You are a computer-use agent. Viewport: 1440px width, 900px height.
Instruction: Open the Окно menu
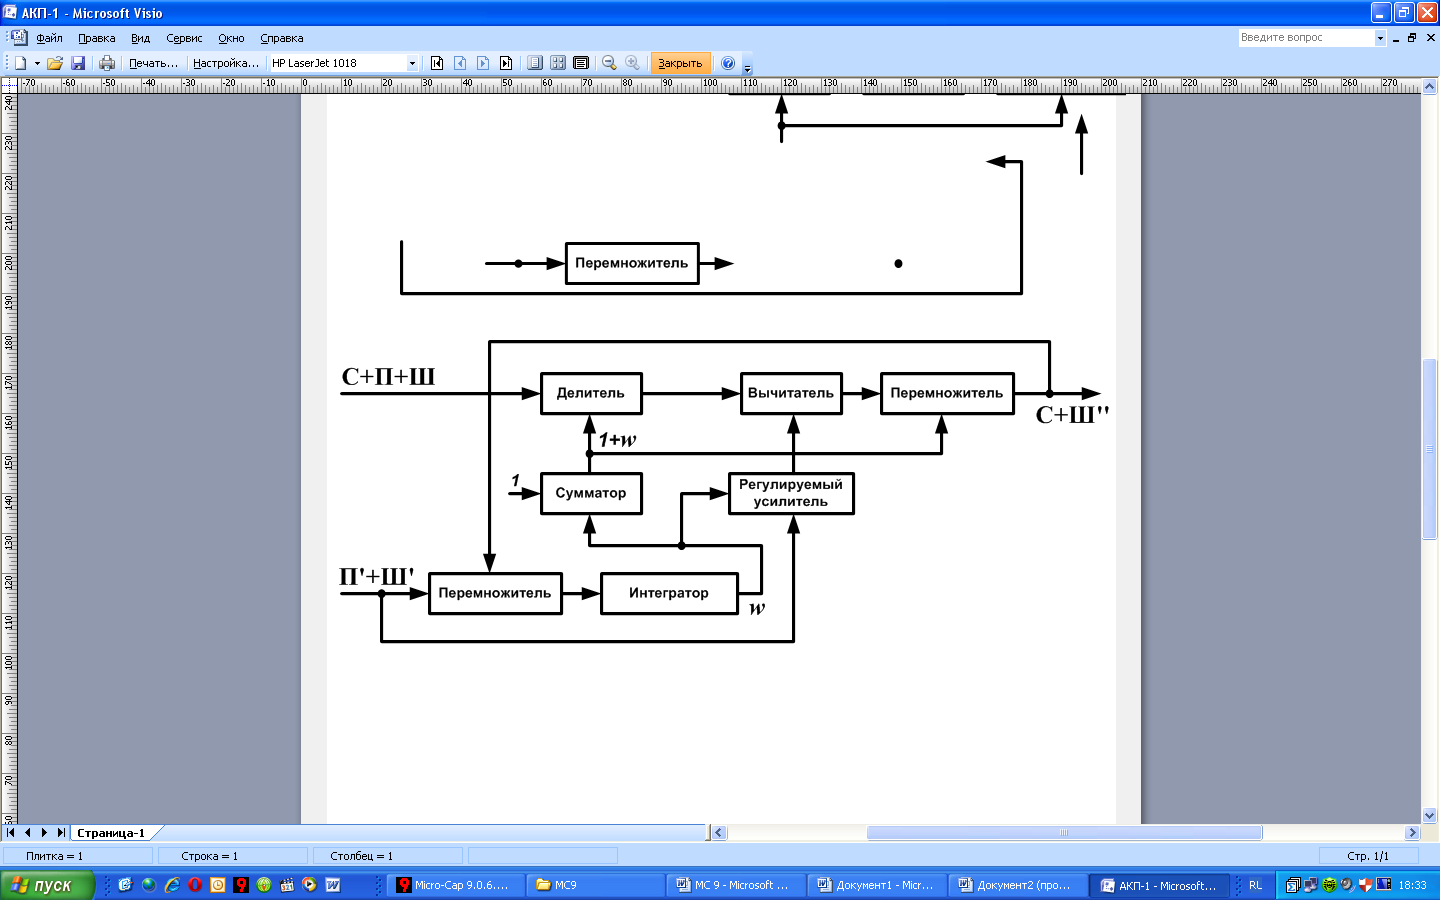[231, 38]
